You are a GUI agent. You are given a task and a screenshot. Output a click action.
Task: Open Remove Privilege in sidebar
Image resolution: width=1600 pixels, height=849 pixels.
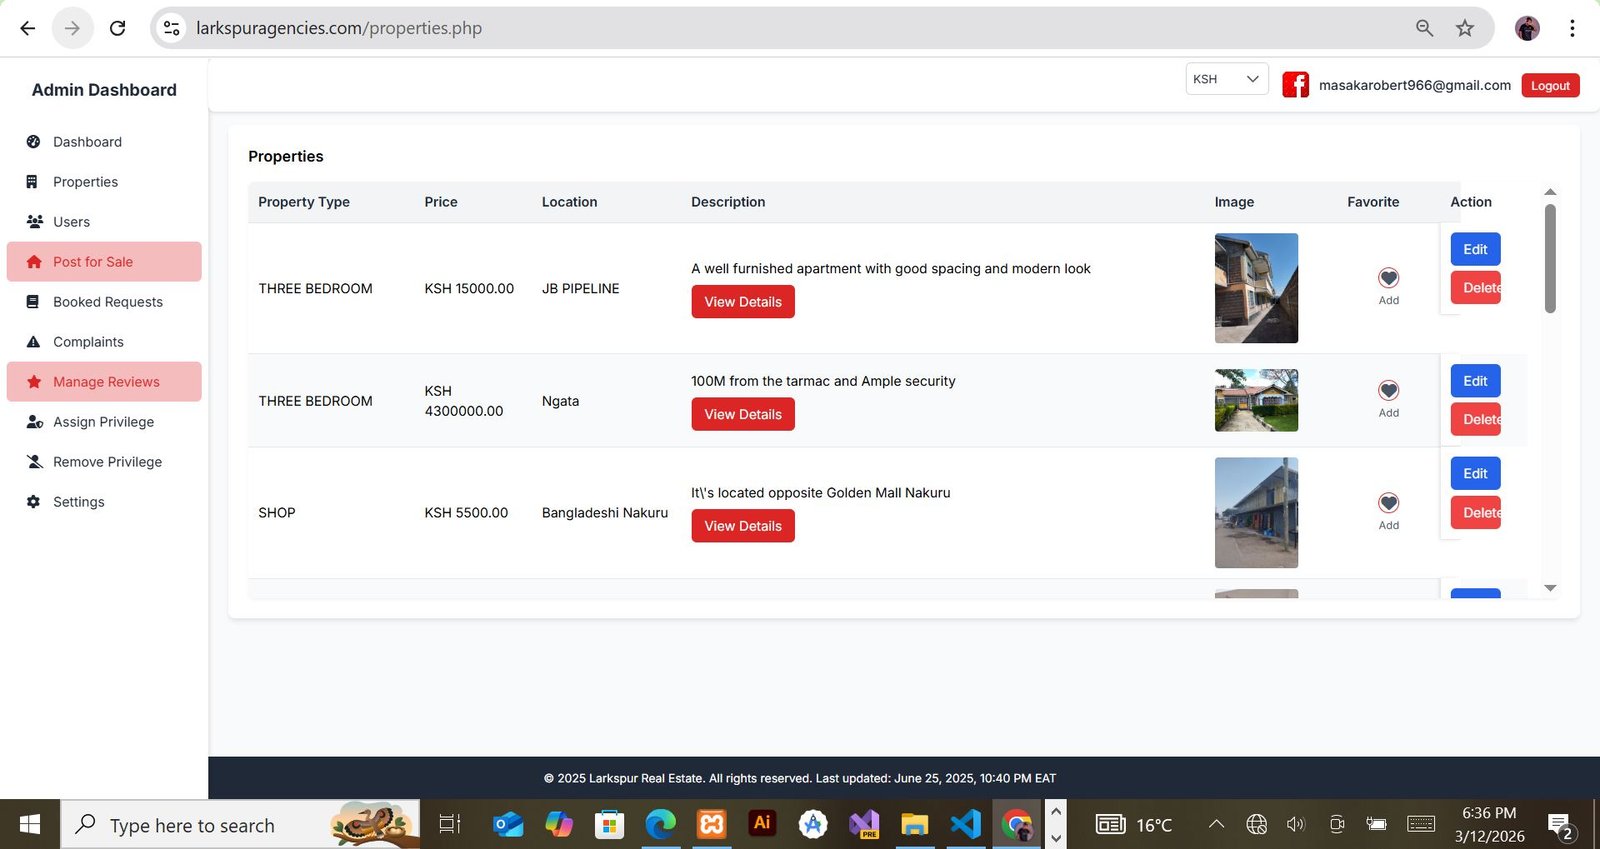click(x=104, y=462)
